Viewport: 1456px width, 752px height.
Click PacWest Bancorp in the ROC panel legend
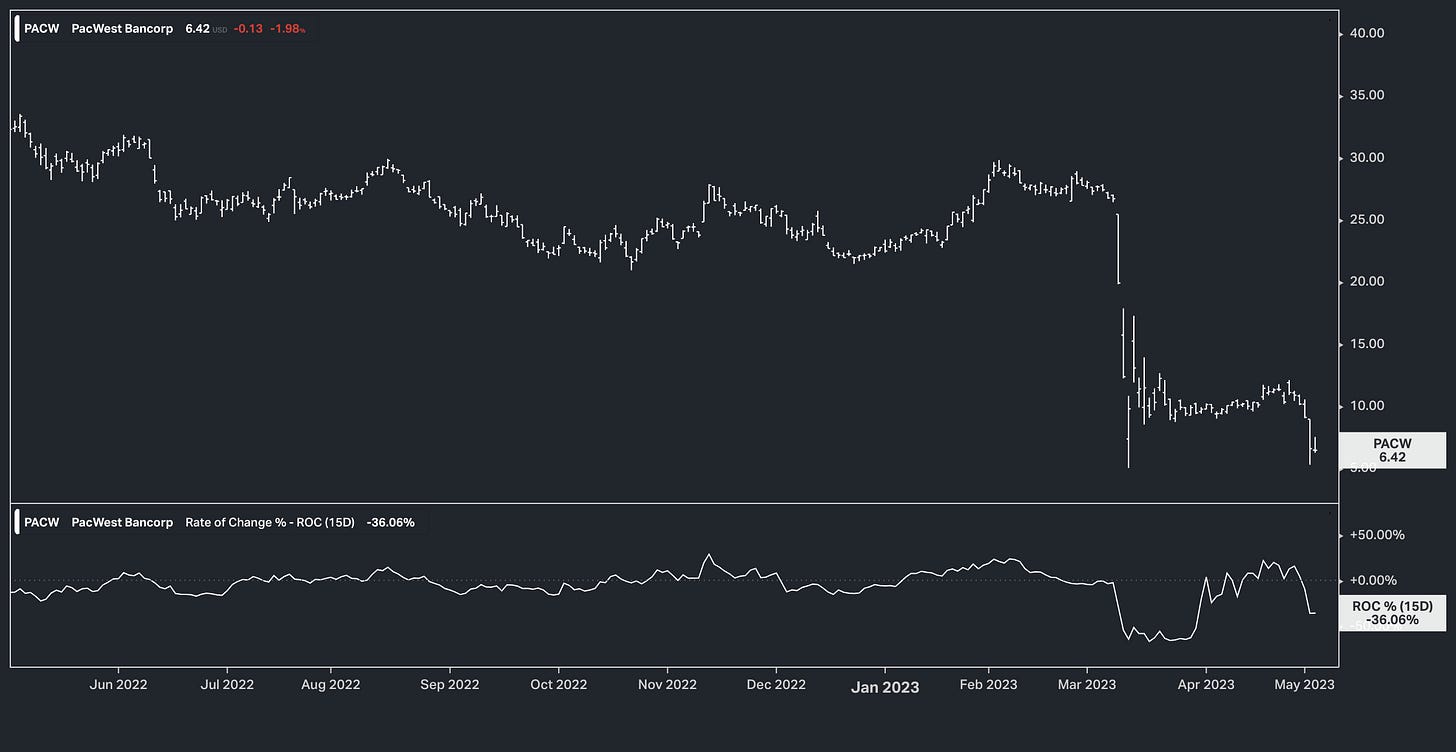click(x=122, y=522)
